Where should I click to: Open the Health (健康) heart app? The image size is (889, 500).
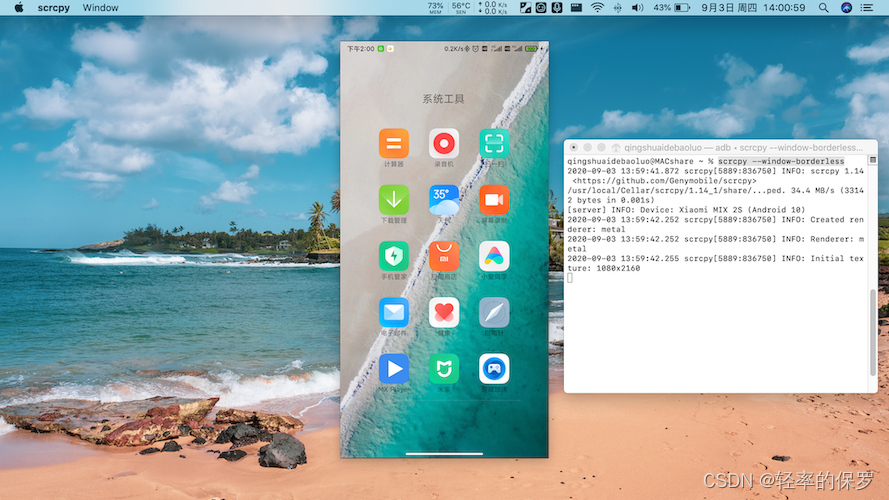click(444, 312)
